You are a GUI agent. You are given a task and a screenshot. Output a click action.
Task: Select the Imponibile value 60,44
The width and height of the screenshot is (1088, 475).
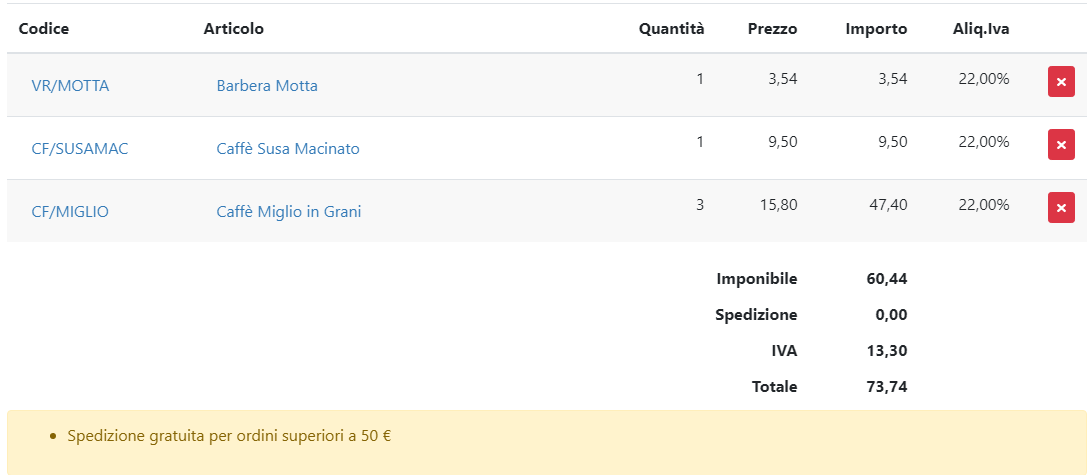pos(887,279)
